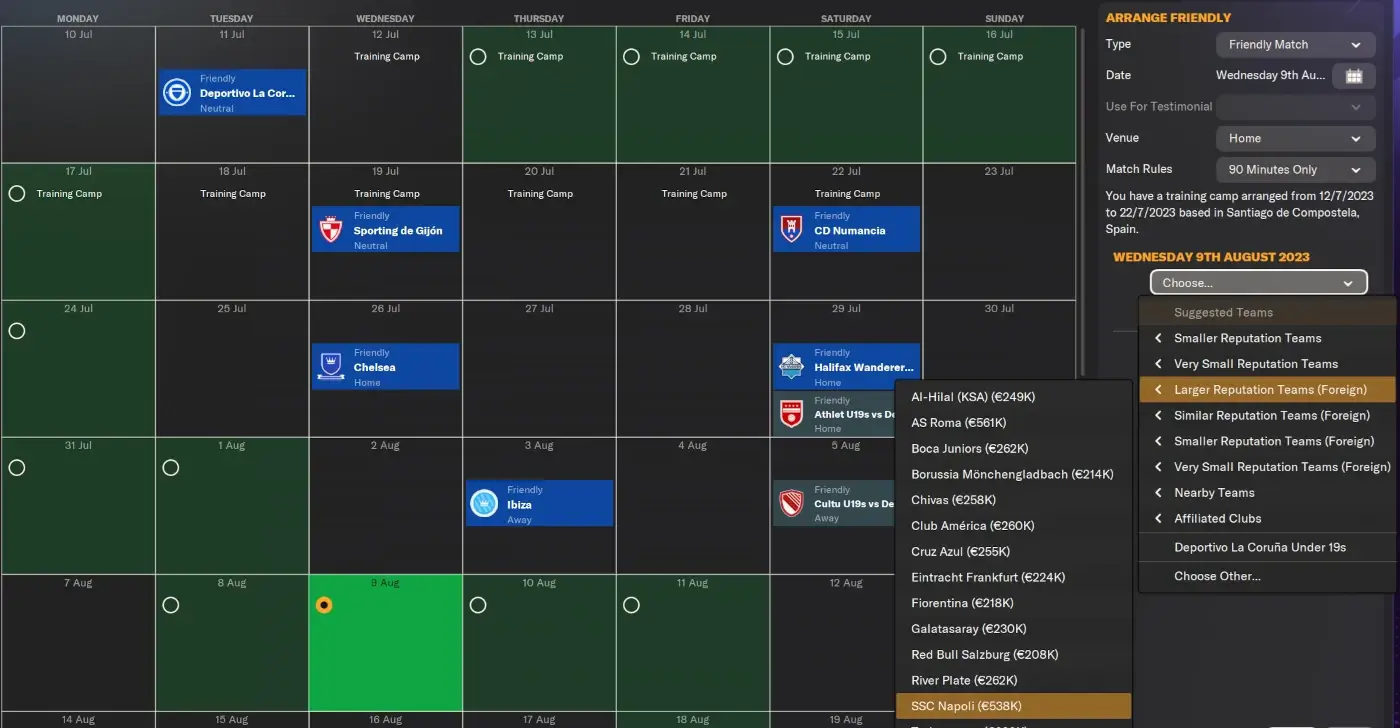Select available date circle on 10 Aug
The width and height of the screenshot is (1400, 728).
click(x=478, y=605)
